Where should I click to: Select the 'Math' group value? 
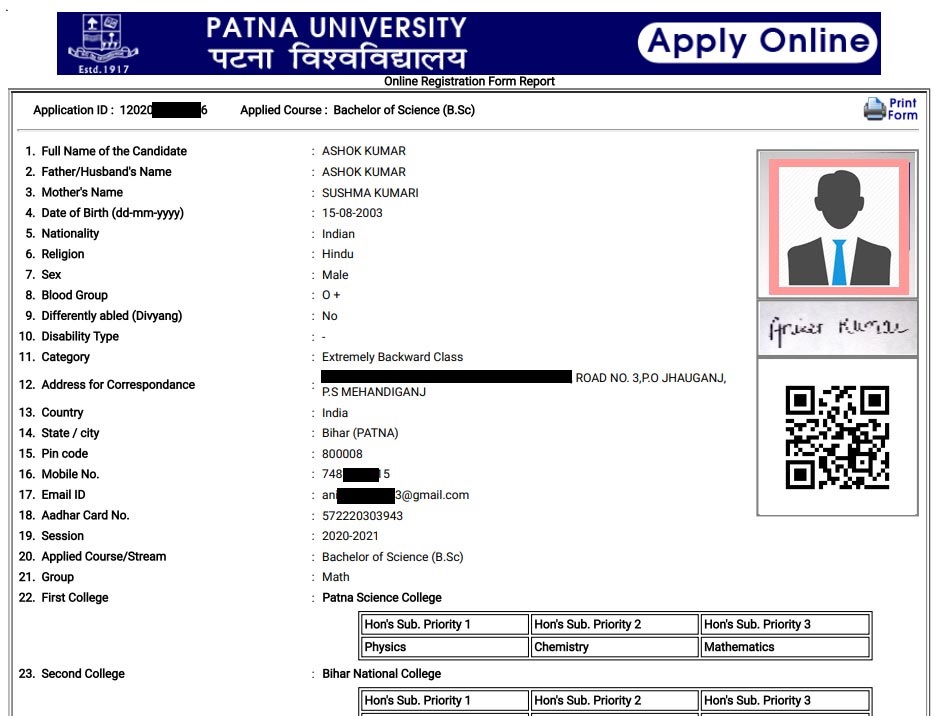coord(335,577)
